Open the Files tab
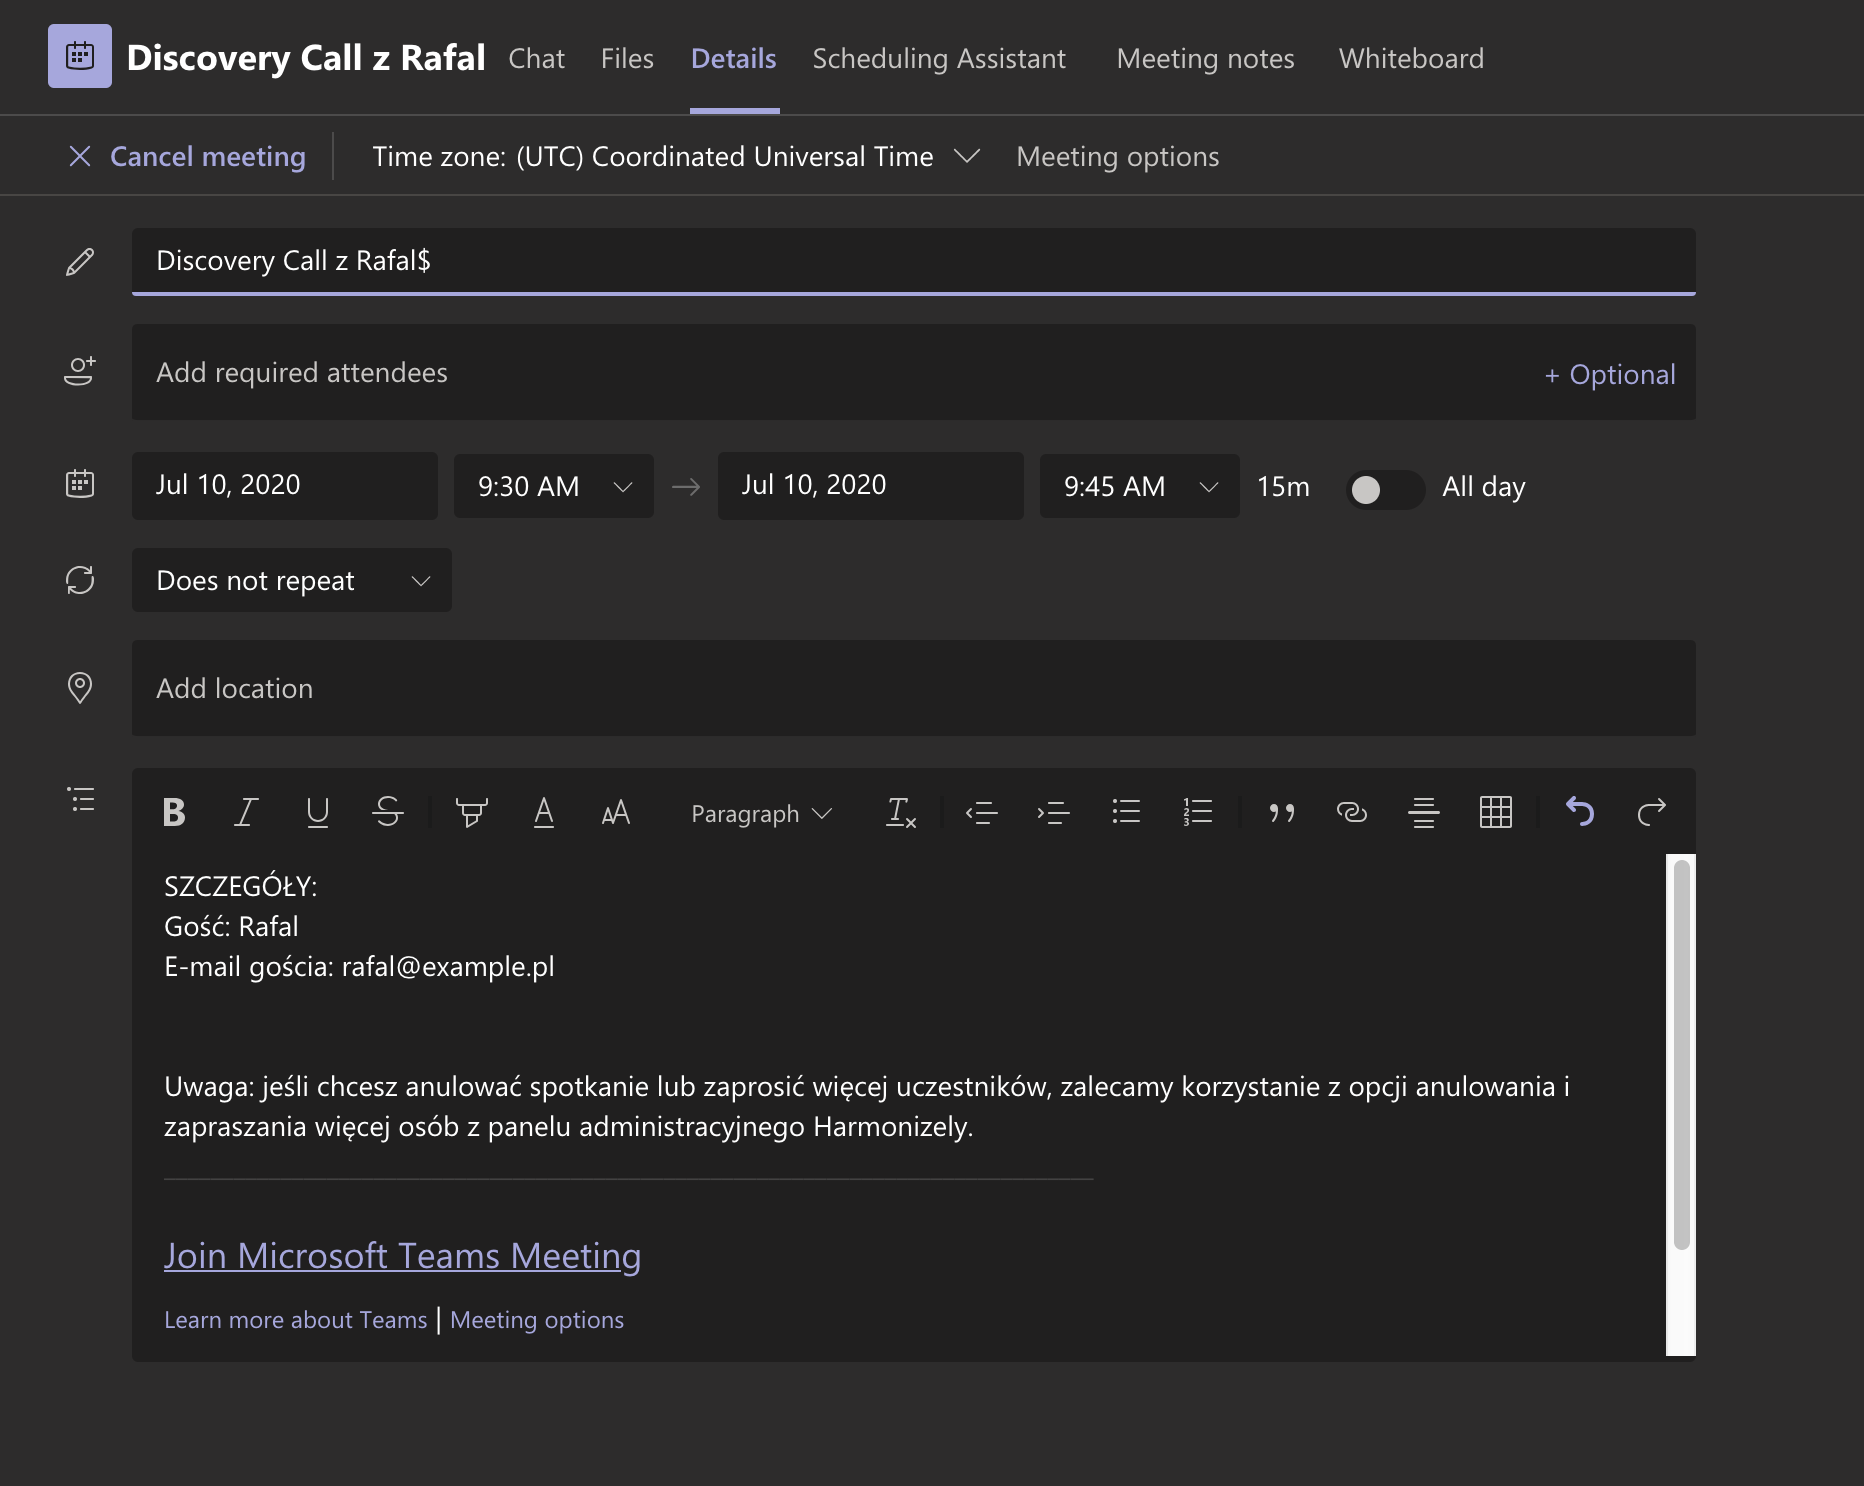This screenshot has width=1864, height=1486. 627,58
